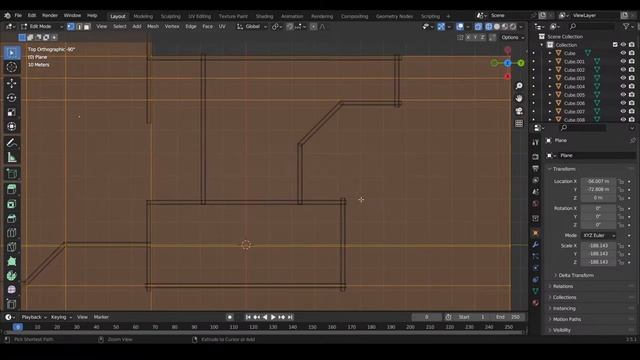This screenshot has width=640, height=360.
Task: Disable Cube.002 in renders
Action: (x=632, y=70)
